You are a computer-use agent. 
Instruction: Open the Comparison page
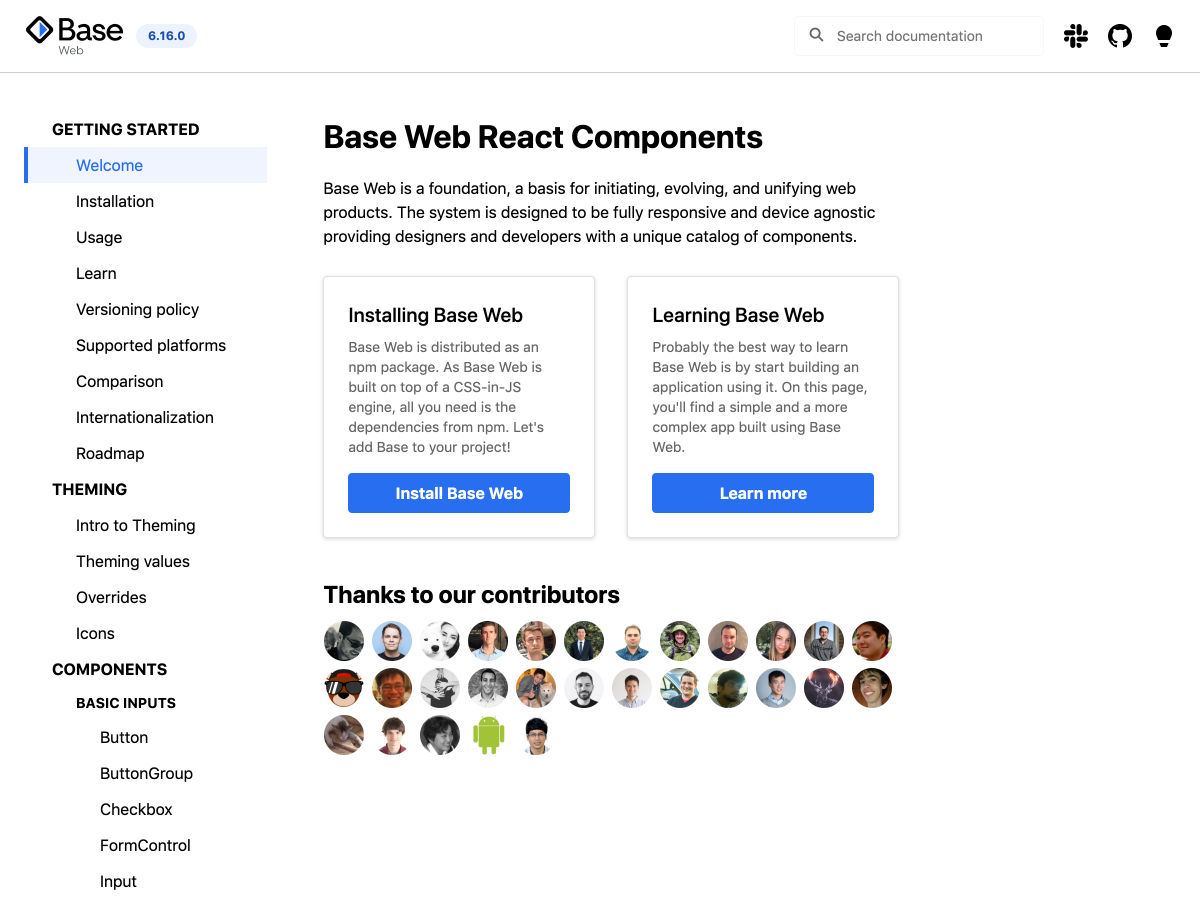[x=119, y=381]
